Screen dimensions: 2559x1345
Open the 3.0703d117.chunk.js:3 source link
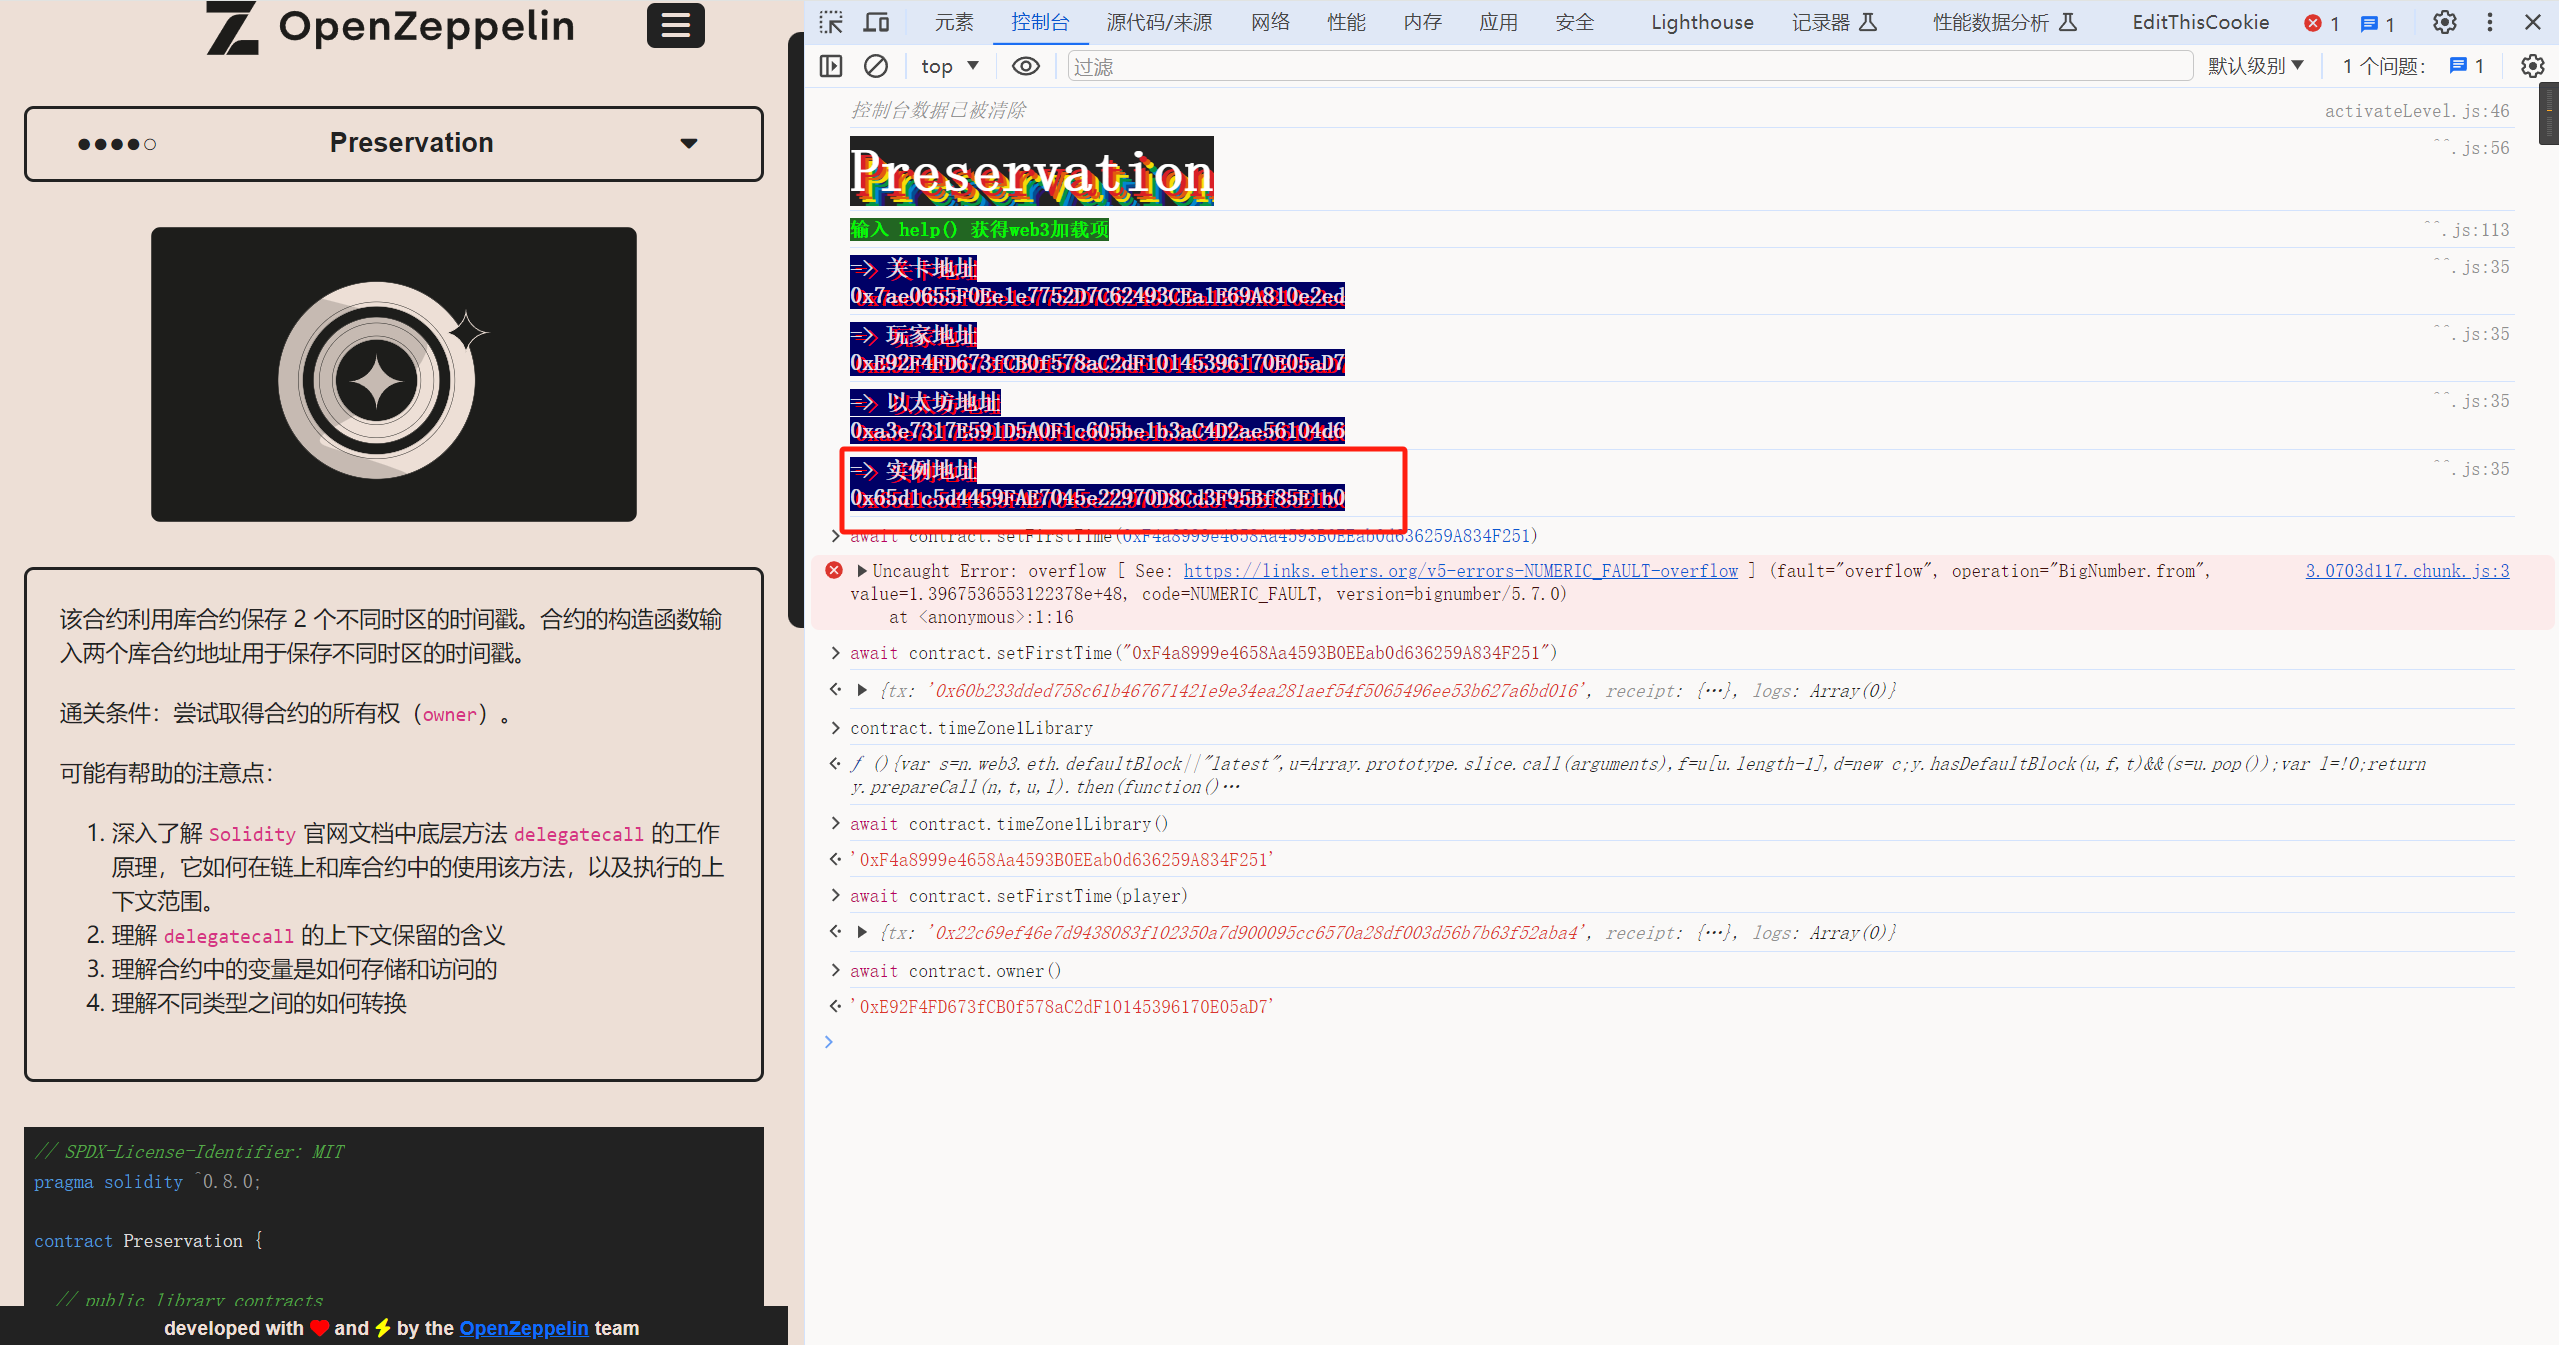point(2407,571)
